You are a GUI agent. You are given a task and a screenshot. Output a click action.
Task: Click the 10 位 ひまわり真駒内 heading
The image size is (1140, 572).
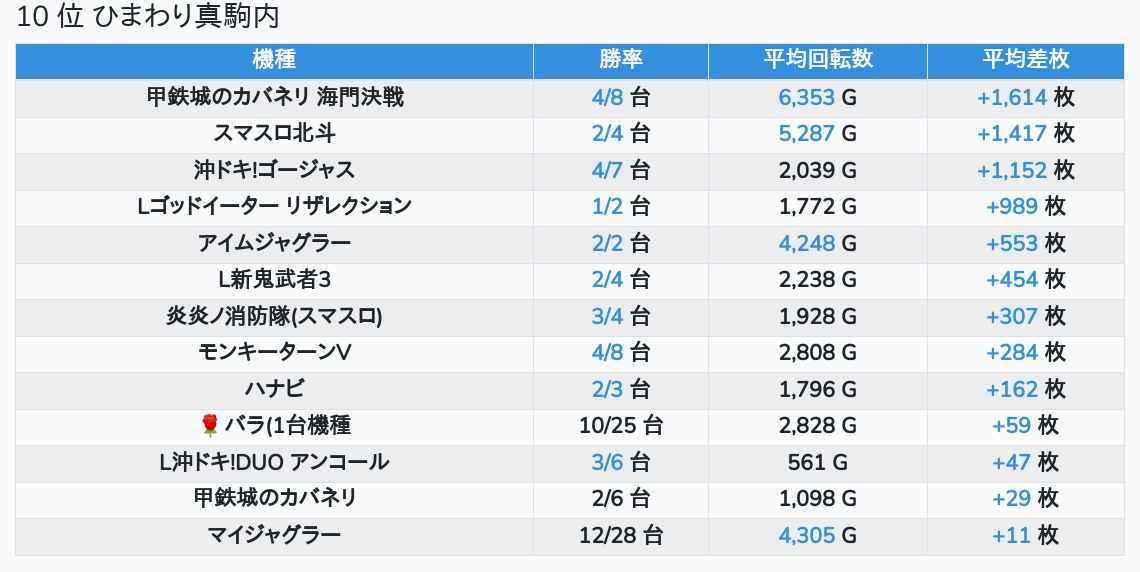pos(148,17)
